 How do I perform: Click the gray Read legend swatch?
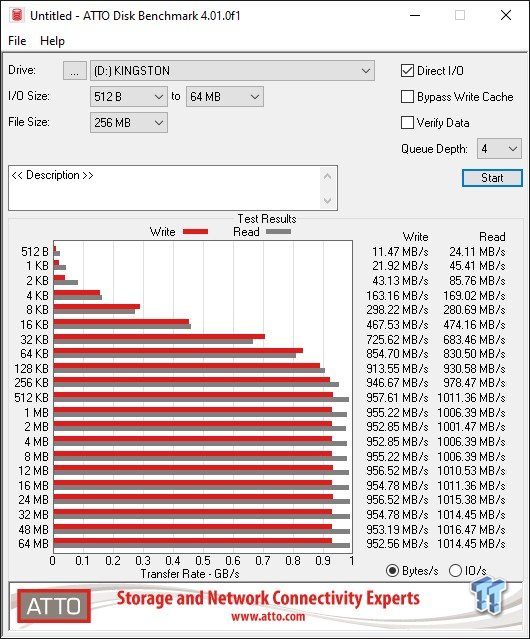(x=278, y=231)
